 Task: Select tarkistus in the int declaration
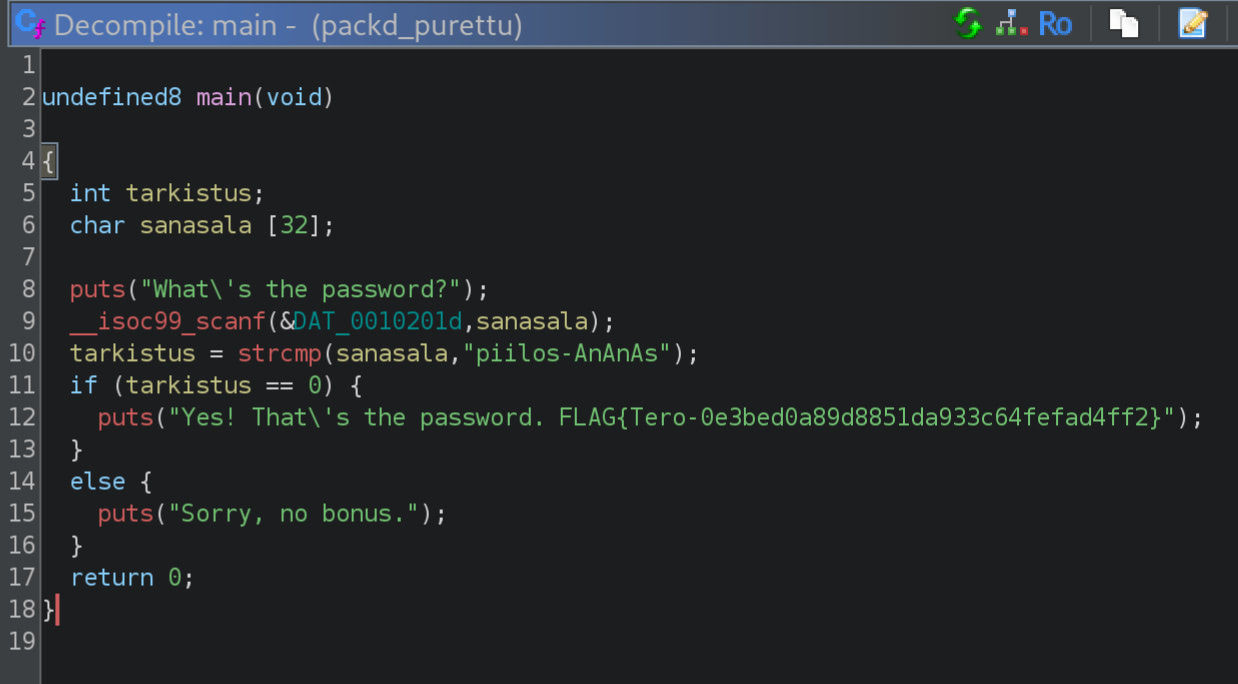195,193
